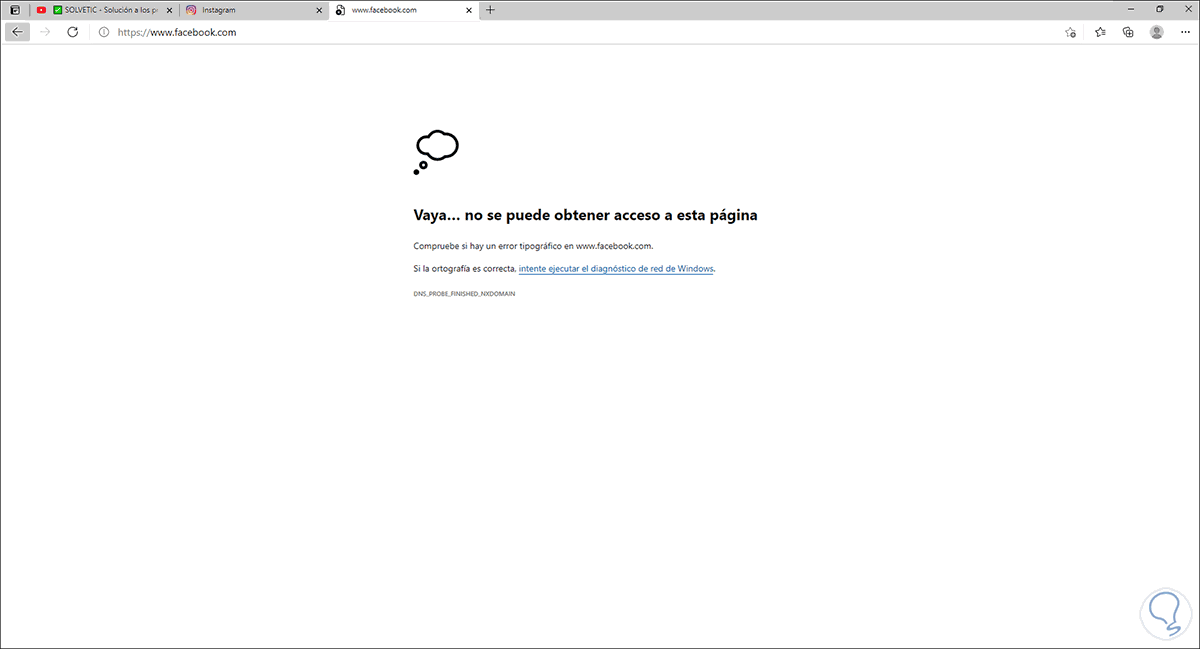Restore down the browser window
The width and height of the screenshot is (1200, 649).
pos(1160,9)
